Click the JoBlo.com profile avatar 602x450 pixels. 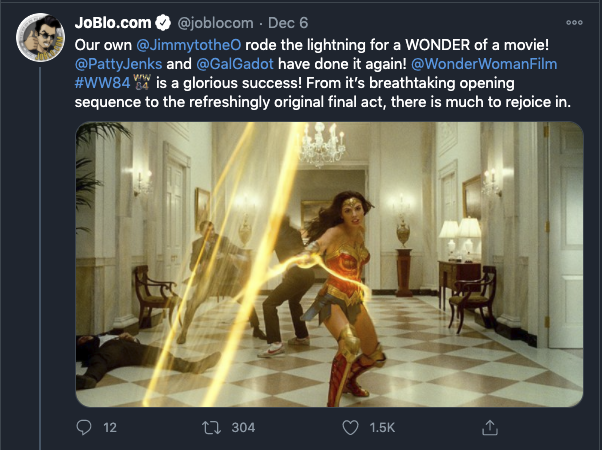point(40,38)
